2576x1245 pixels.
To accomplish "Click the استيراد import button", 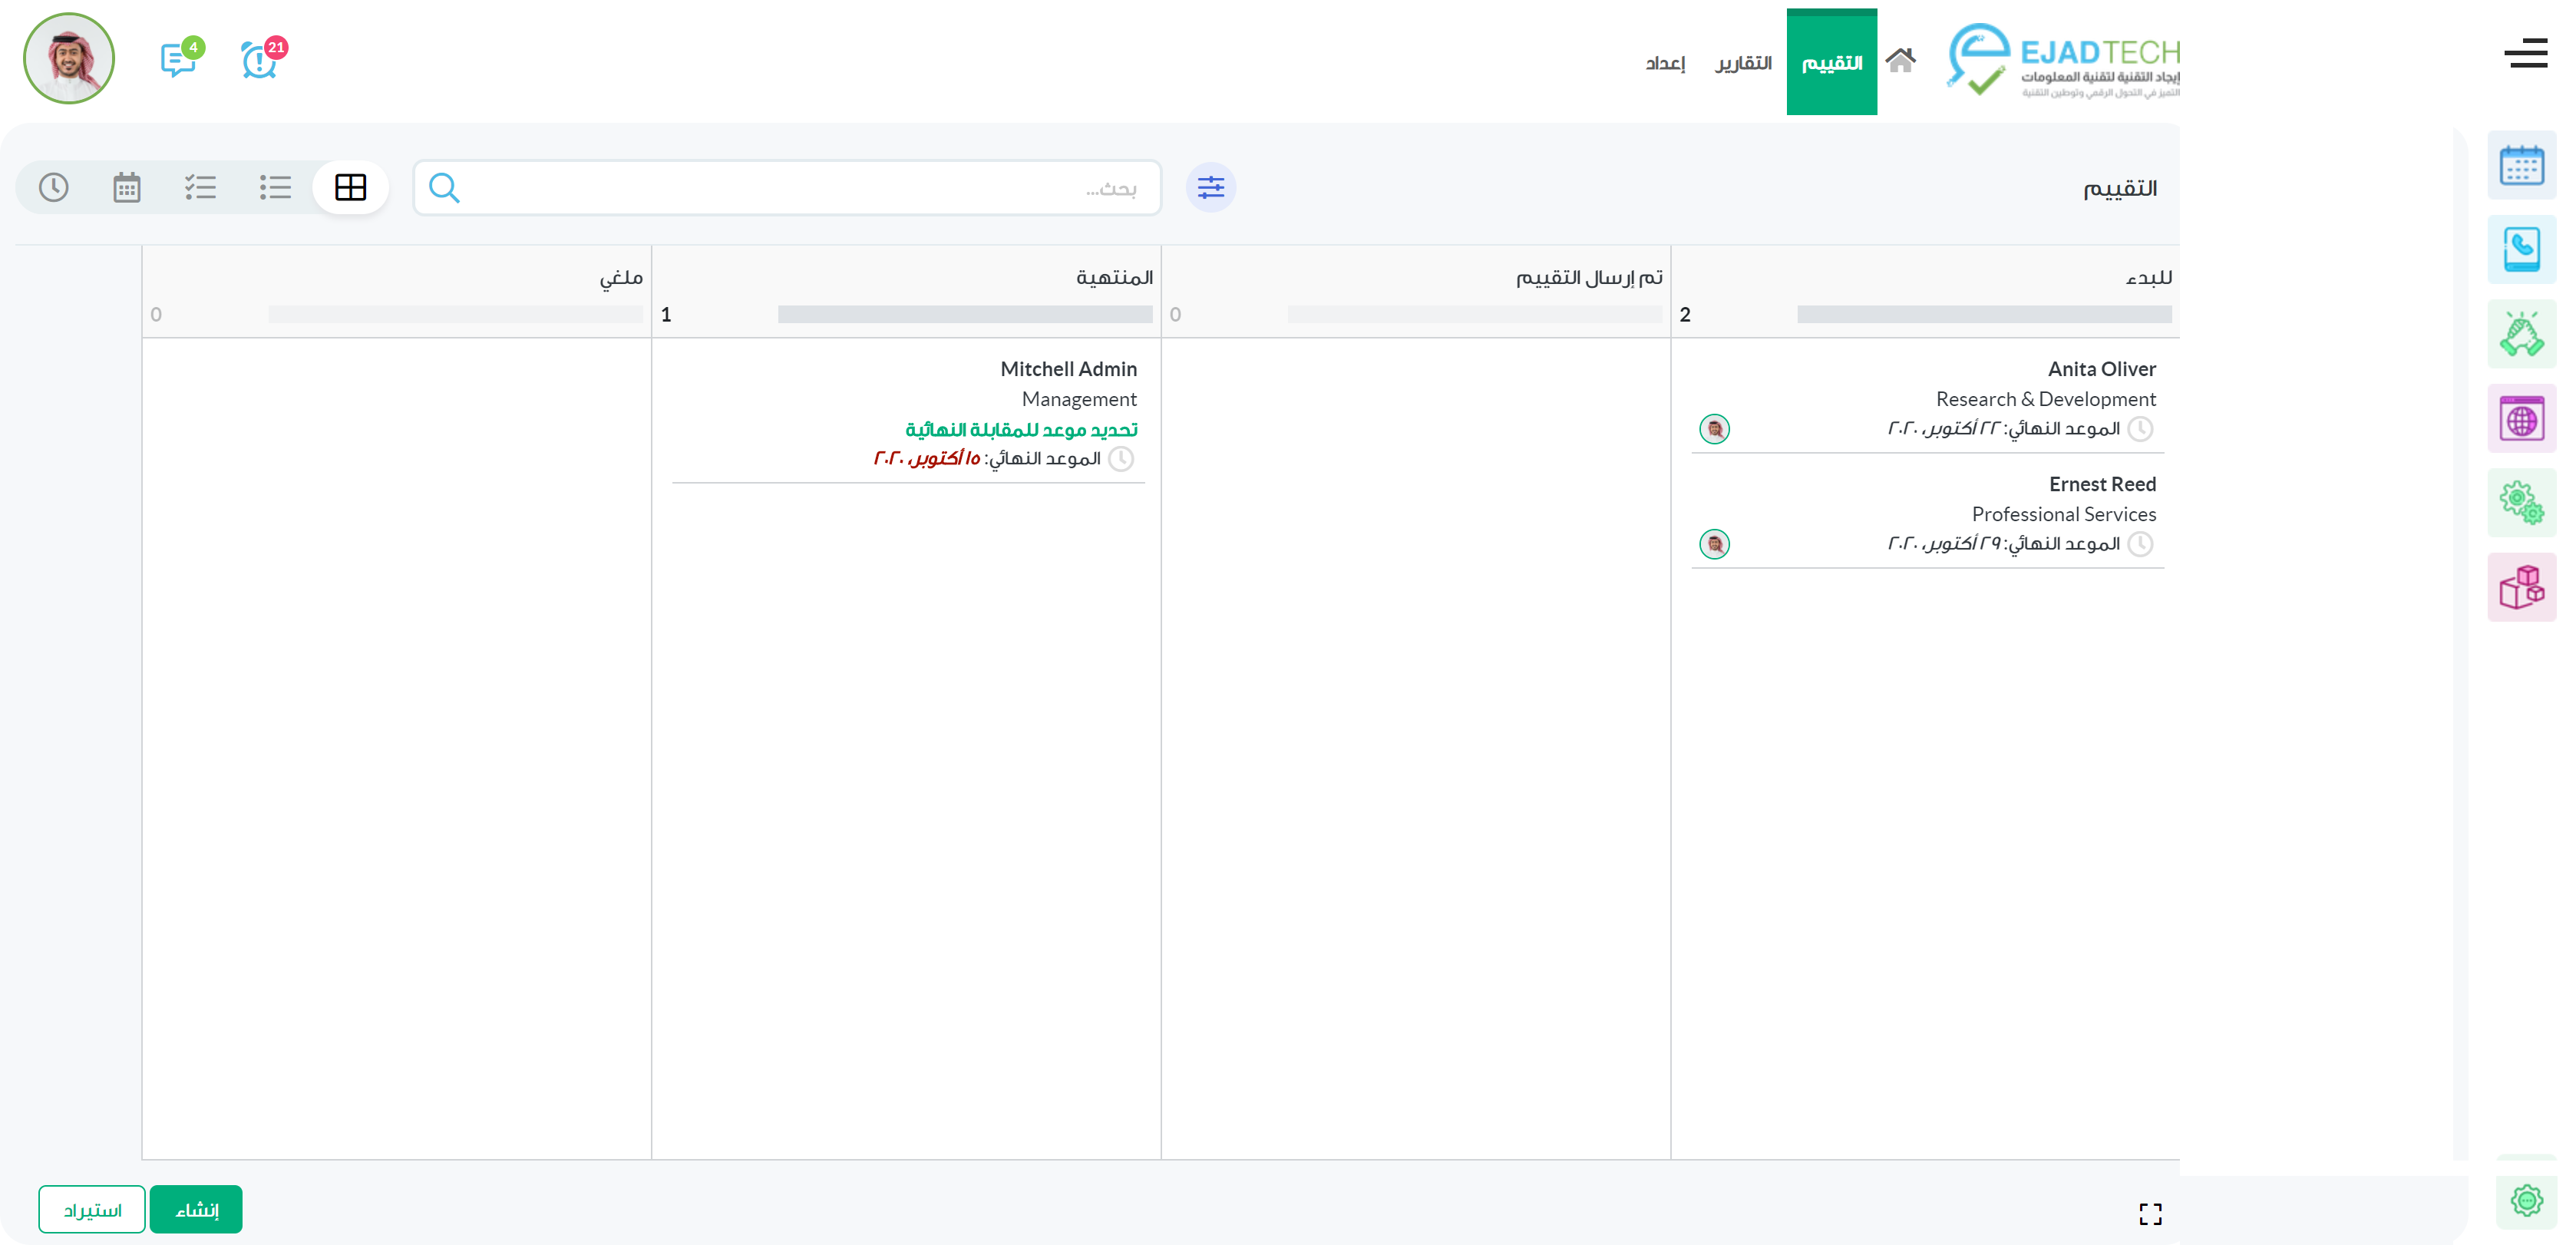I will pyautogui.click(x=92, y=1209).
